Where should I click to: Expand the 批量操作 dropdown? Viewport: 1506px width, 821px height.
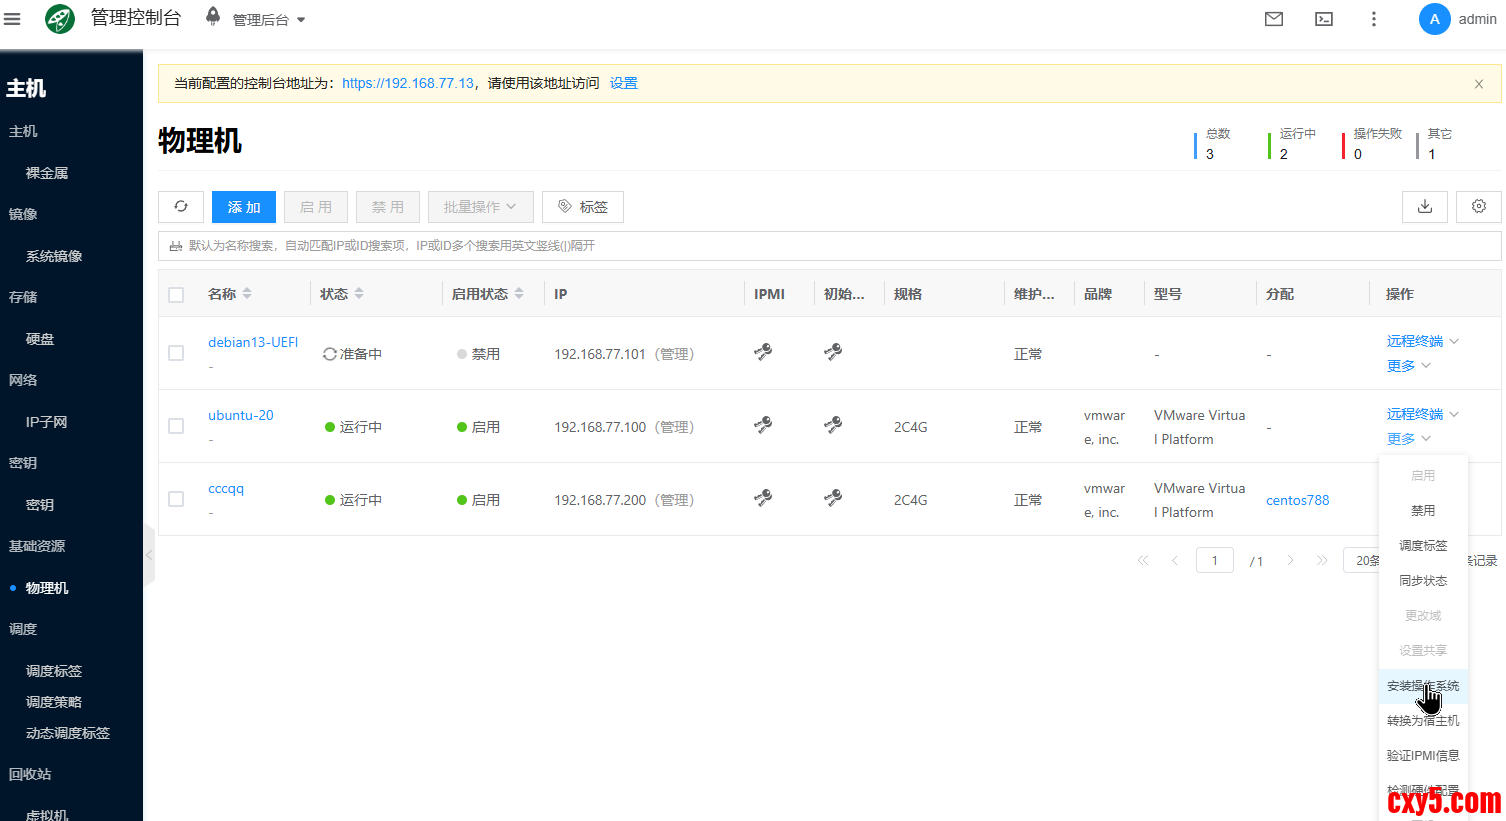[480, 207]
